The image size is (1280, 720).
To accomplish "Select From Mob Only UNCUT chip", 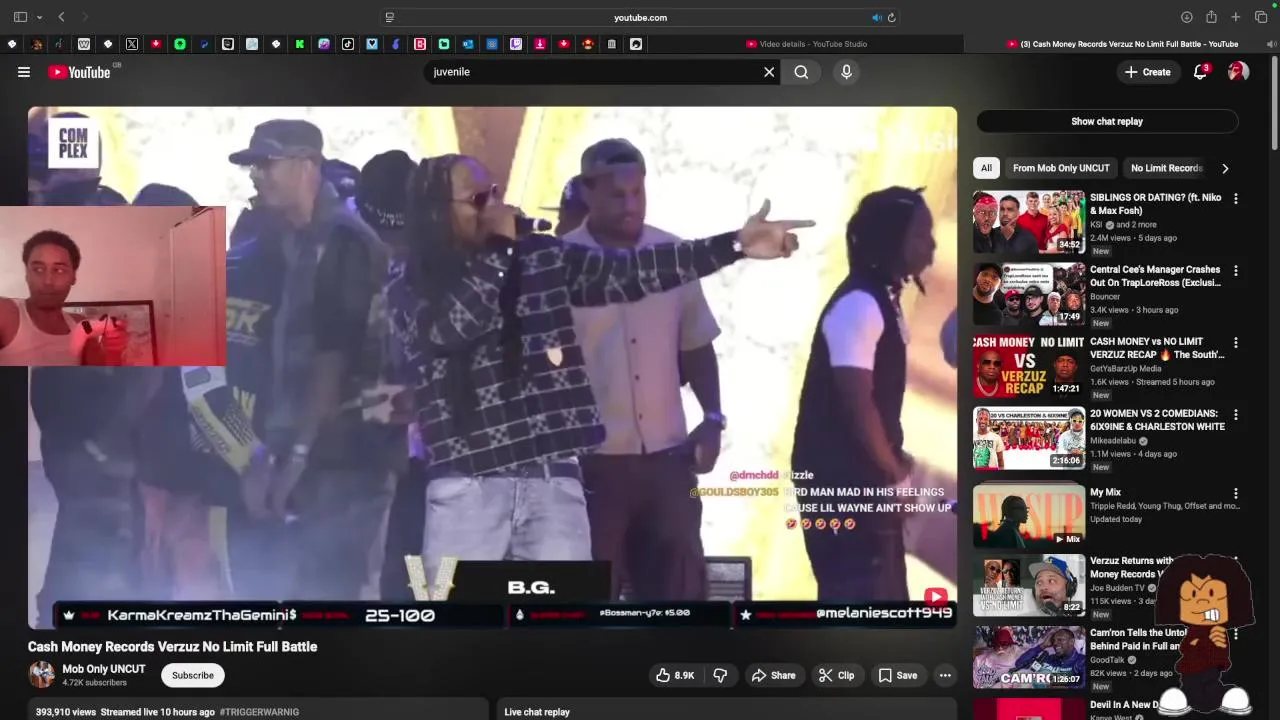I will pyautogui.click(x=1061, y=168).
